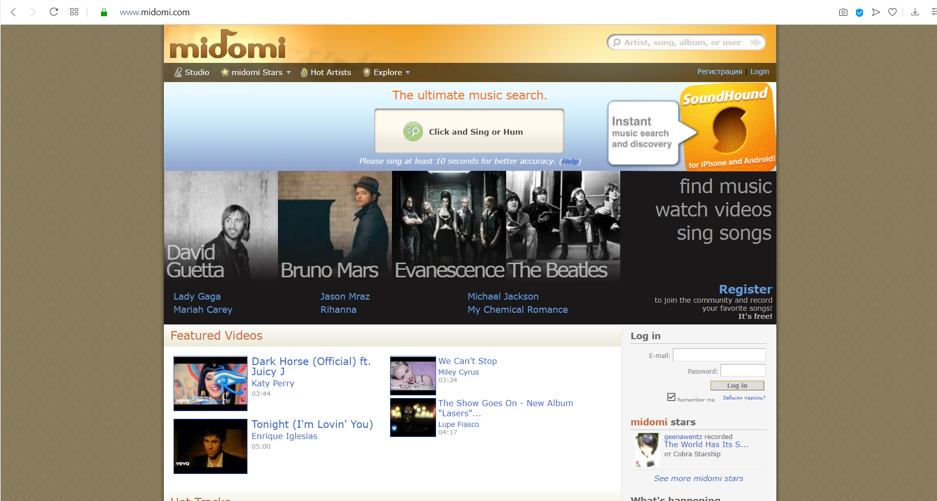937x501 pixels.
Task: Play The Show Goes On video thumbnail
Action: (x=413, y=417)
